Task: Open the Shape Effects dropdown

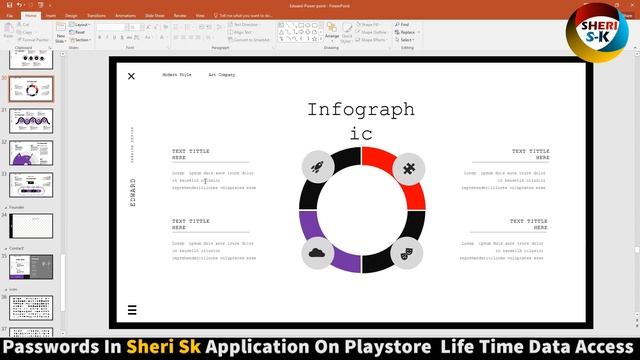Action: [371, 40]
